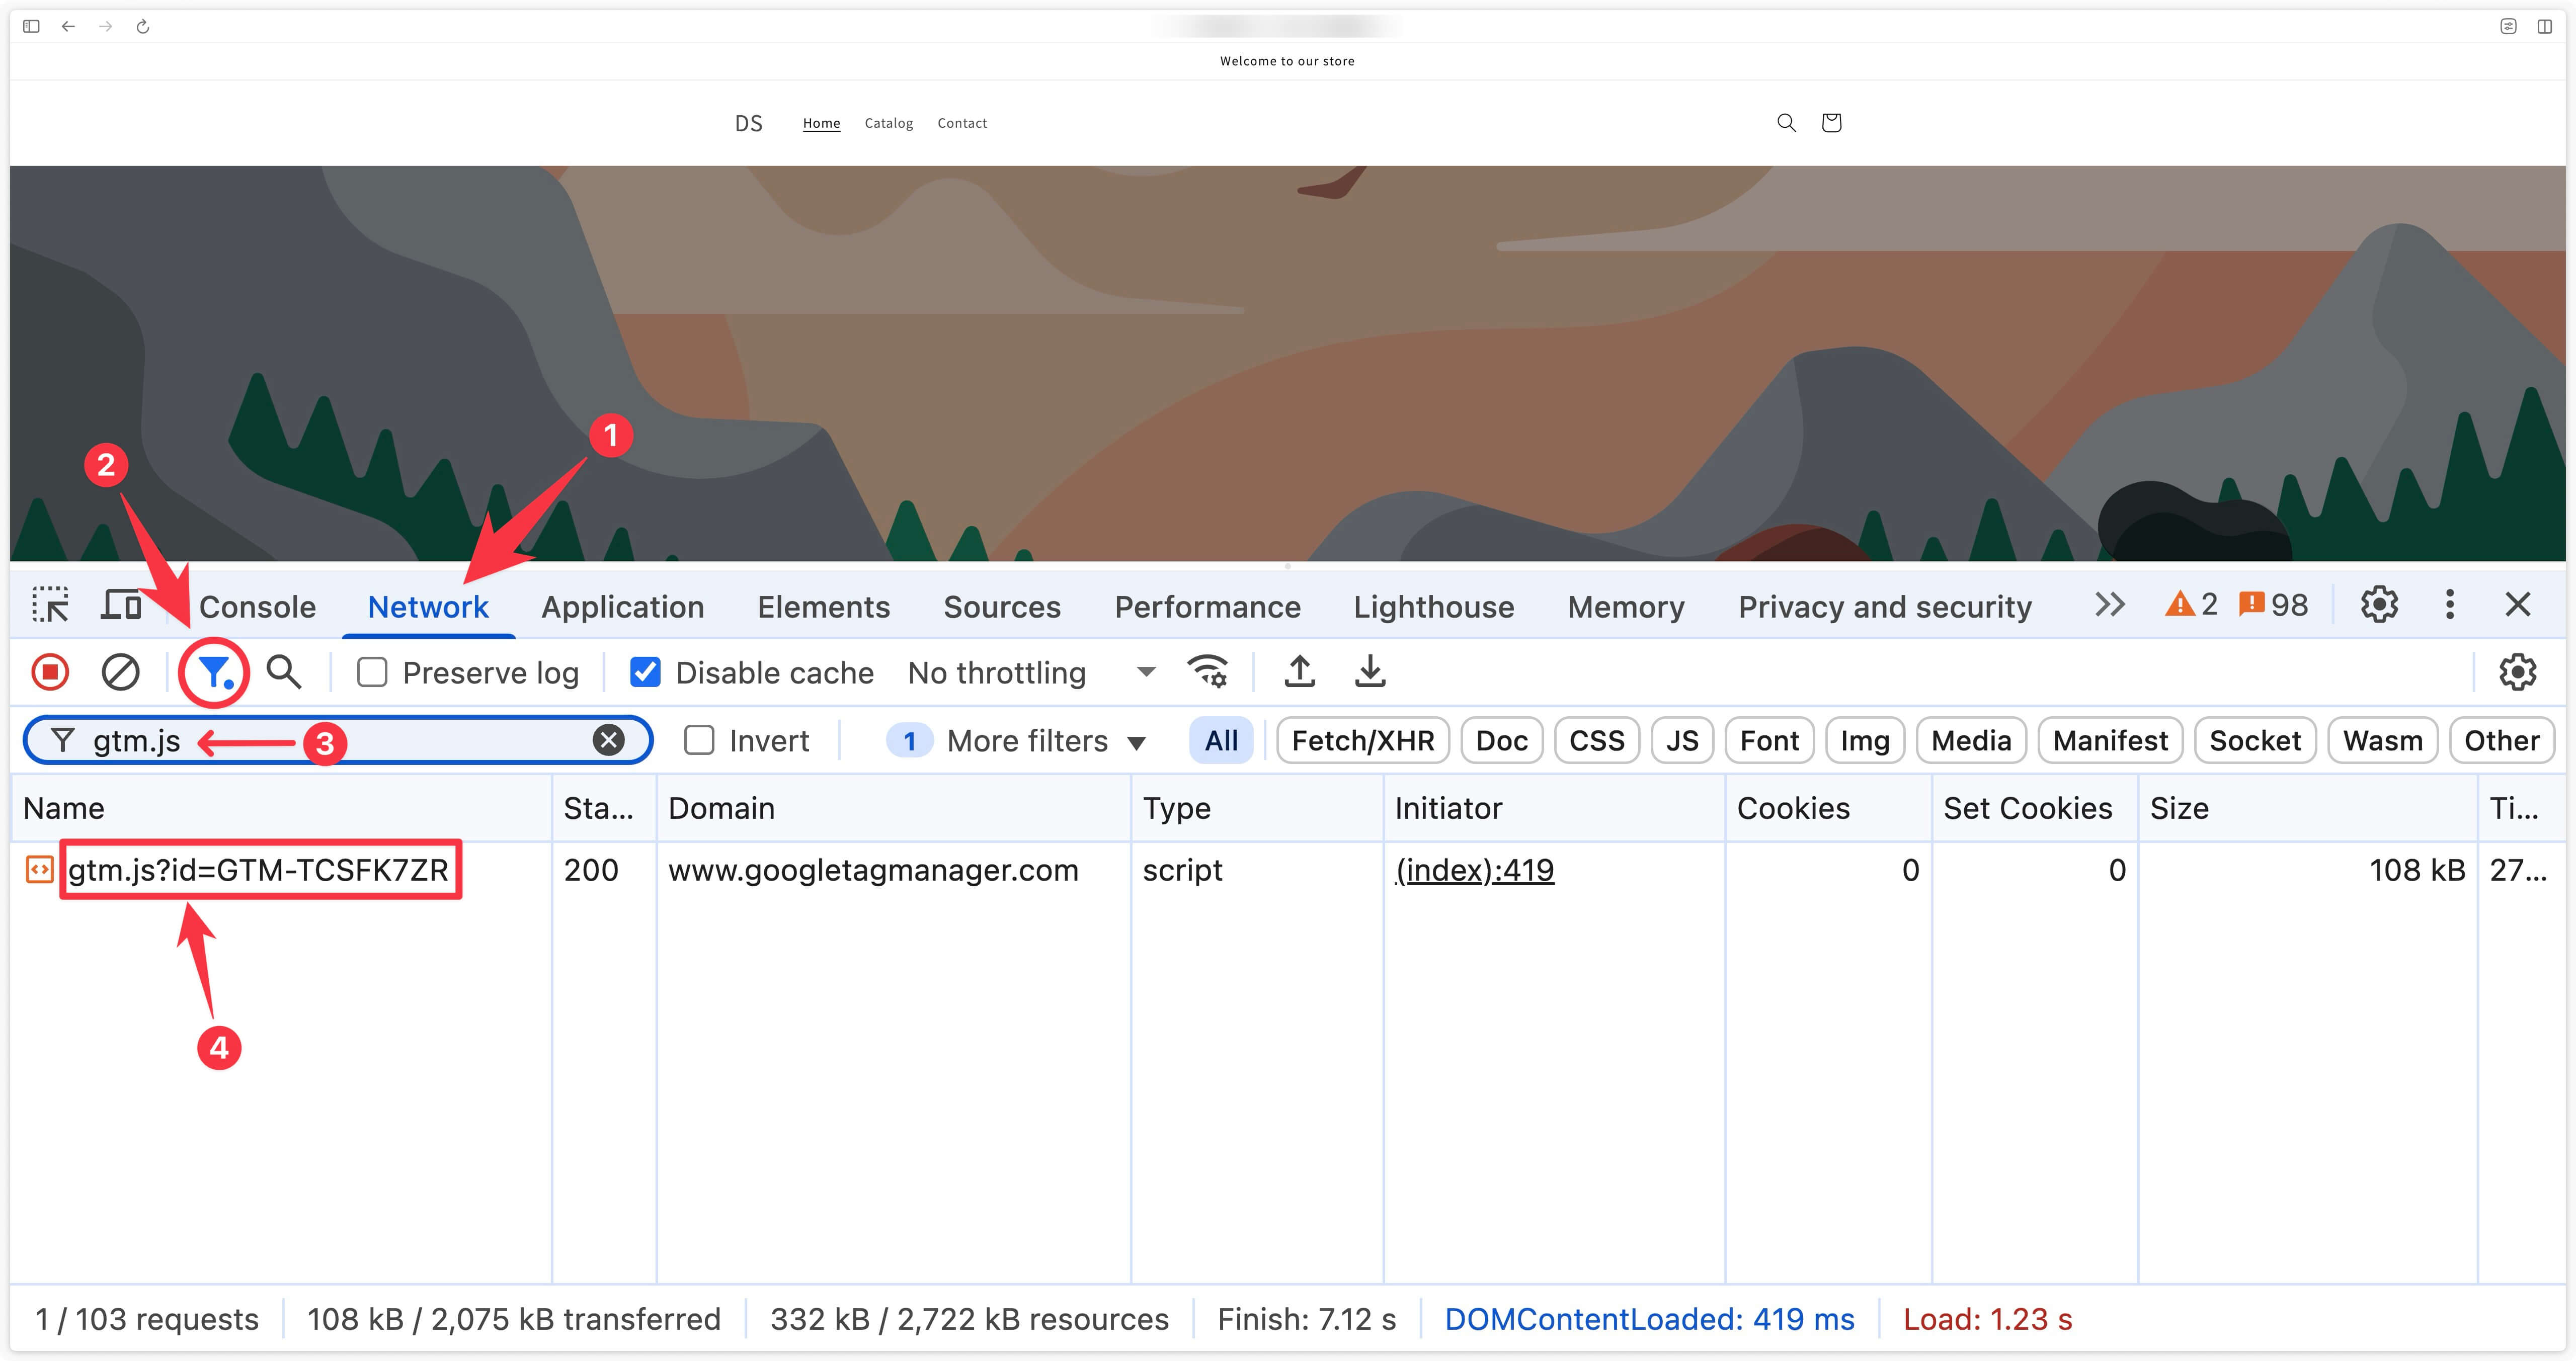Open the network search magnifier
Screen dimensions: 2576x1361
[x=284, y=672]
